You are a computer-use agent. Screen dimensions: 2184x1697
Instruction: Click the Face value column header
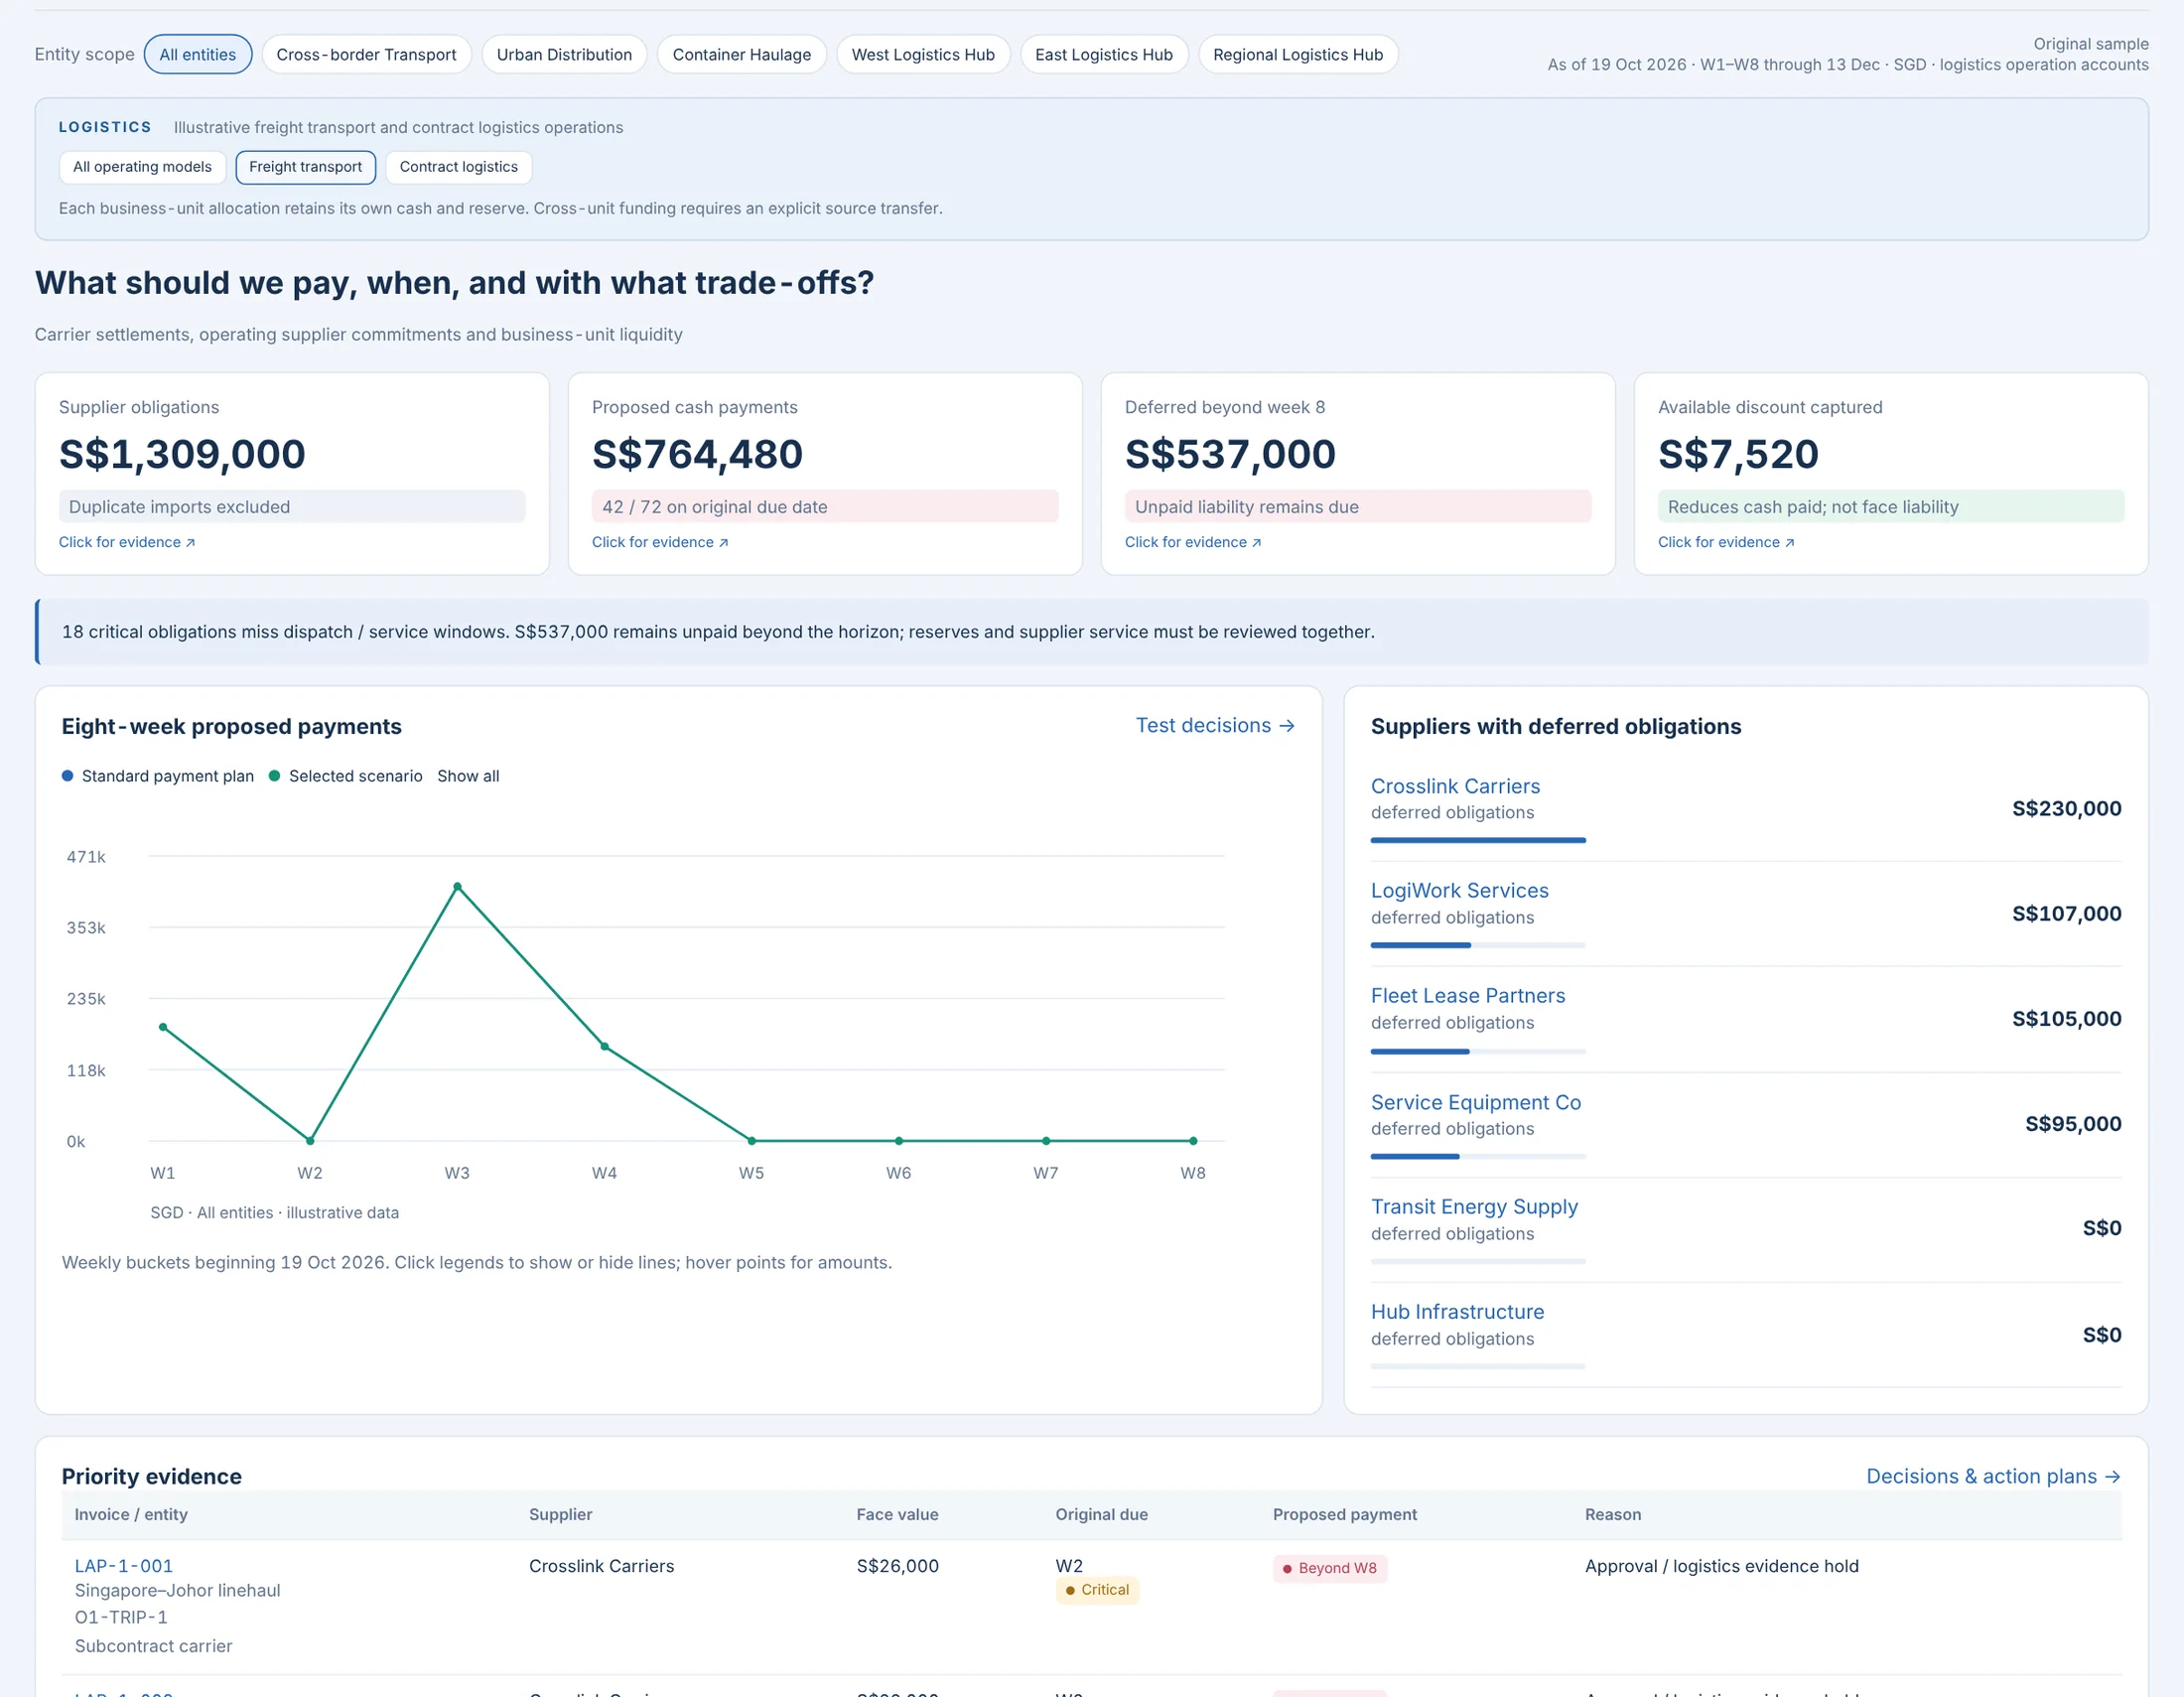pos(897,1514)
